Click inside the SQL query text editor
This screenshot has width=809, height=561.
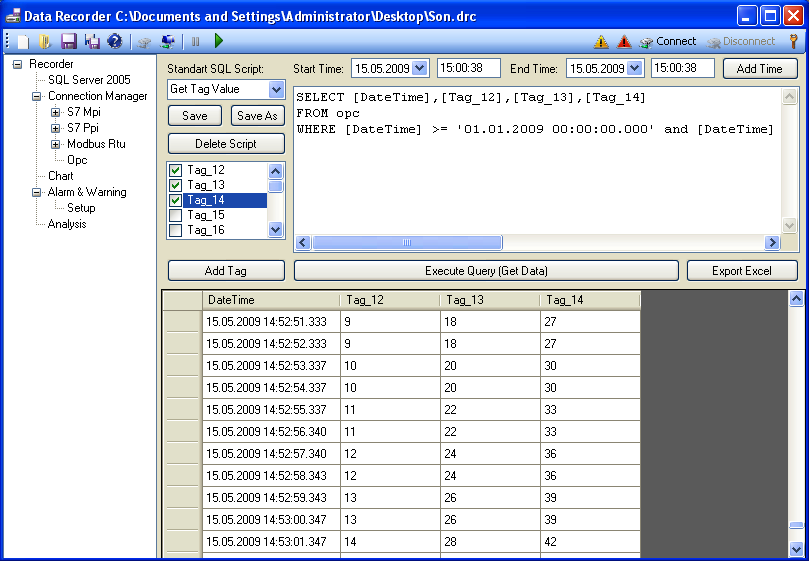pos(538,160)
